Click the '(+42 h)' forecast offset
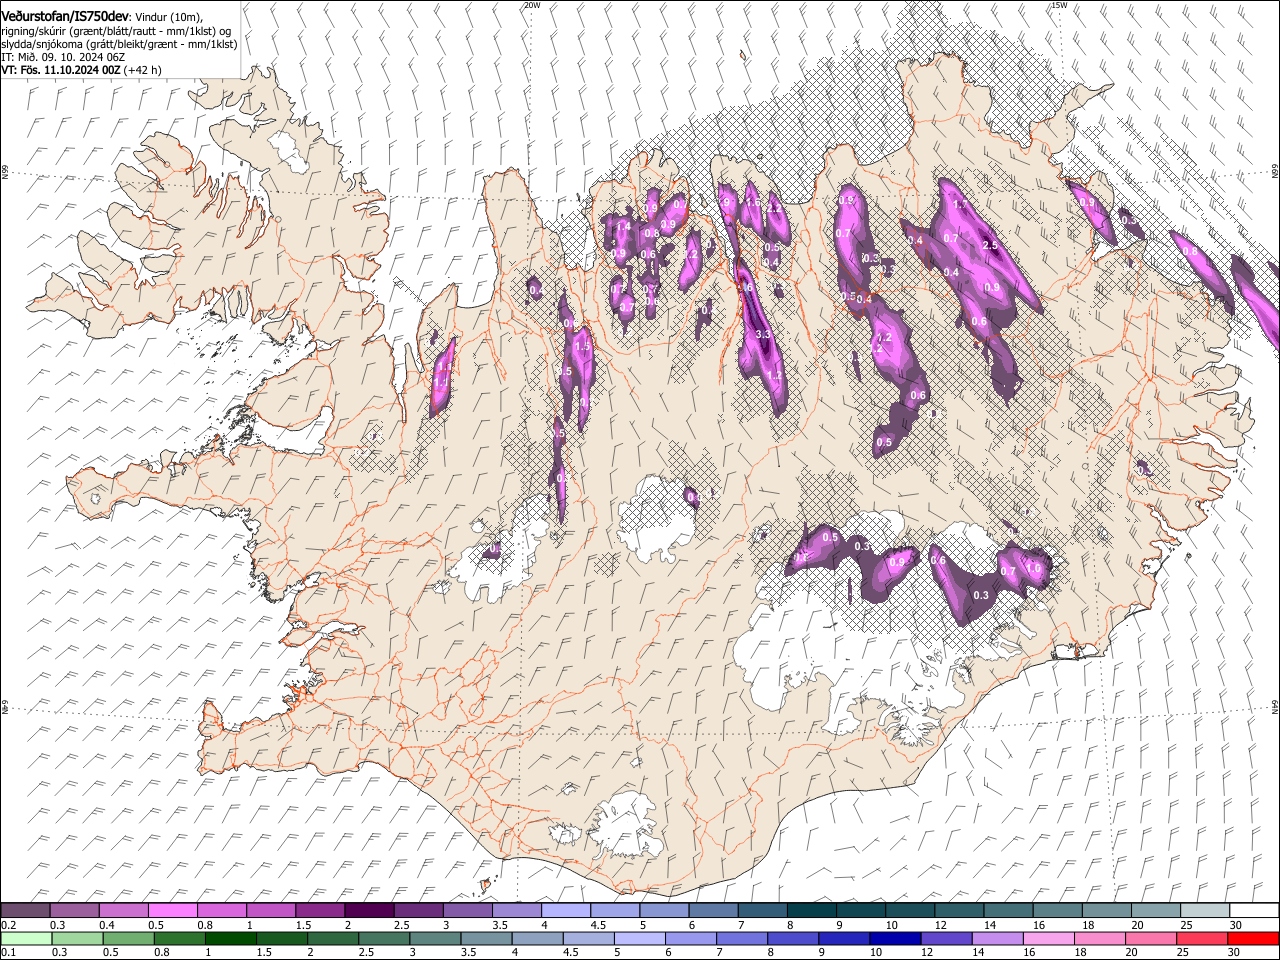 tap(143, 70)
